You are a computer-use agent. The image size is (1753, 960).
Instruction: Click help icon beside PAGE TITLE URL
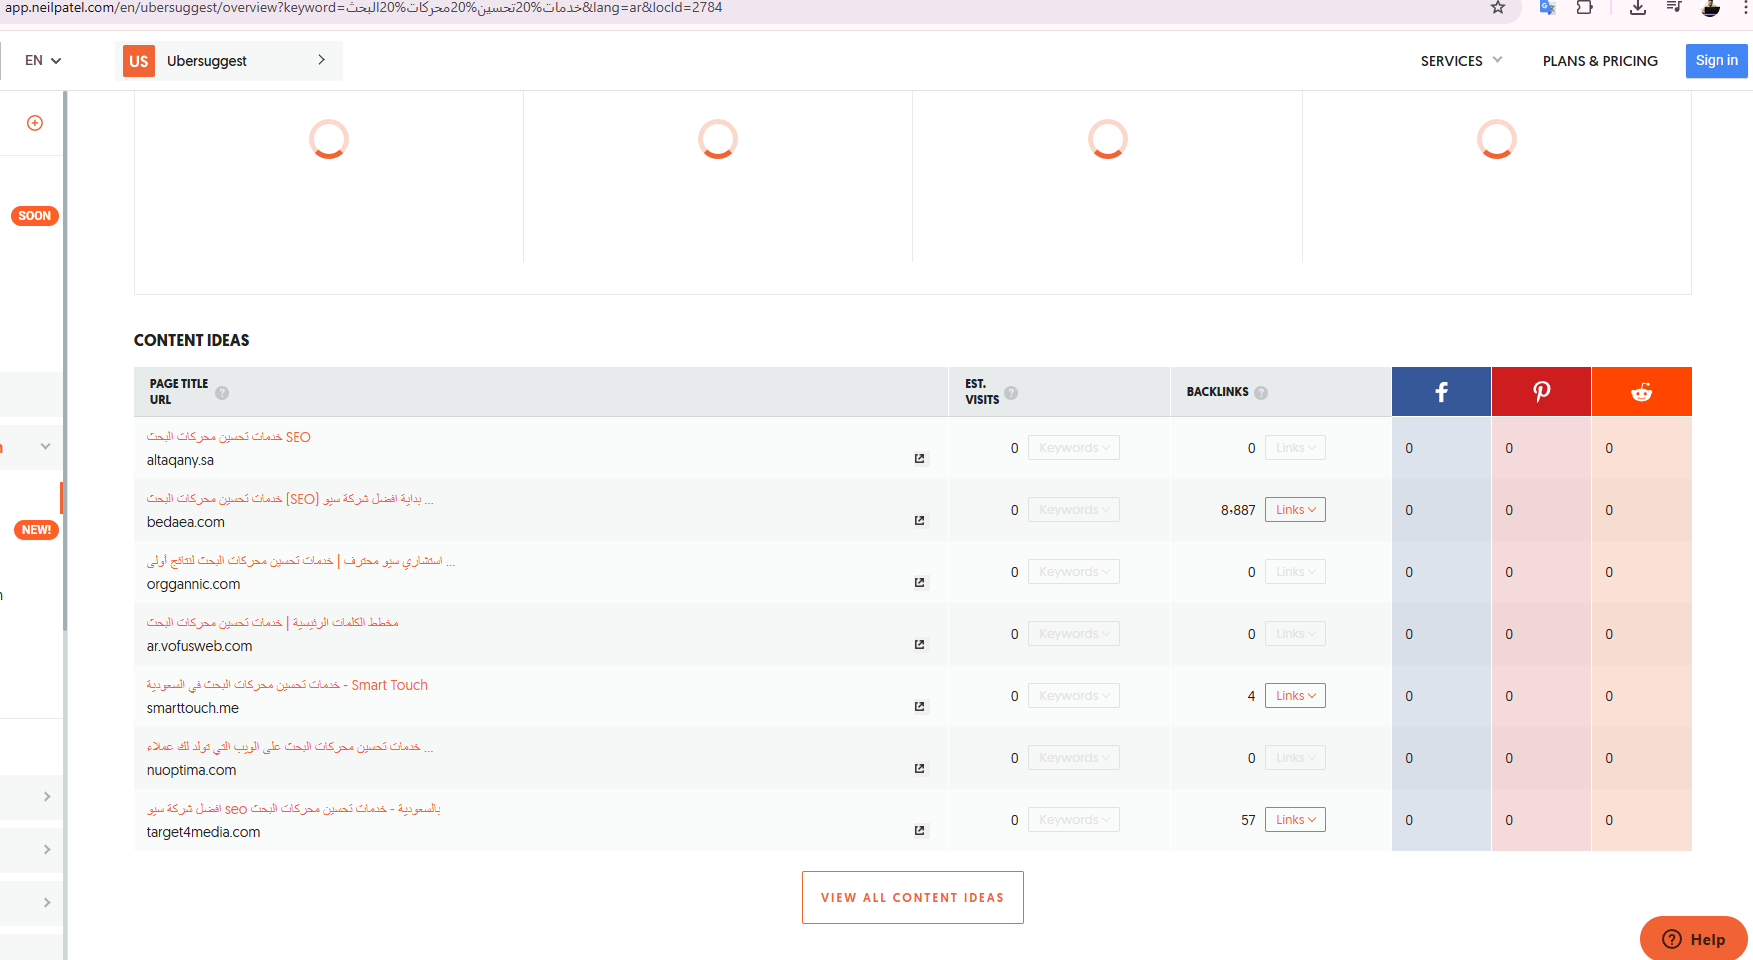(x=222, y=393)
